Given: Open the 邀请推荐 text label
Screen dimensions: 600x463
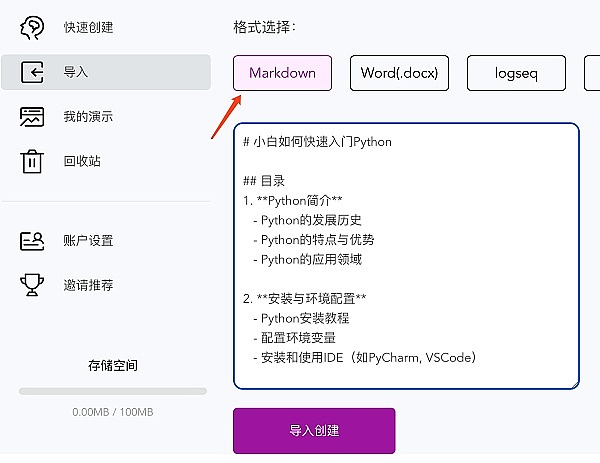Looking at the screenshot, I should click(88, 285).
